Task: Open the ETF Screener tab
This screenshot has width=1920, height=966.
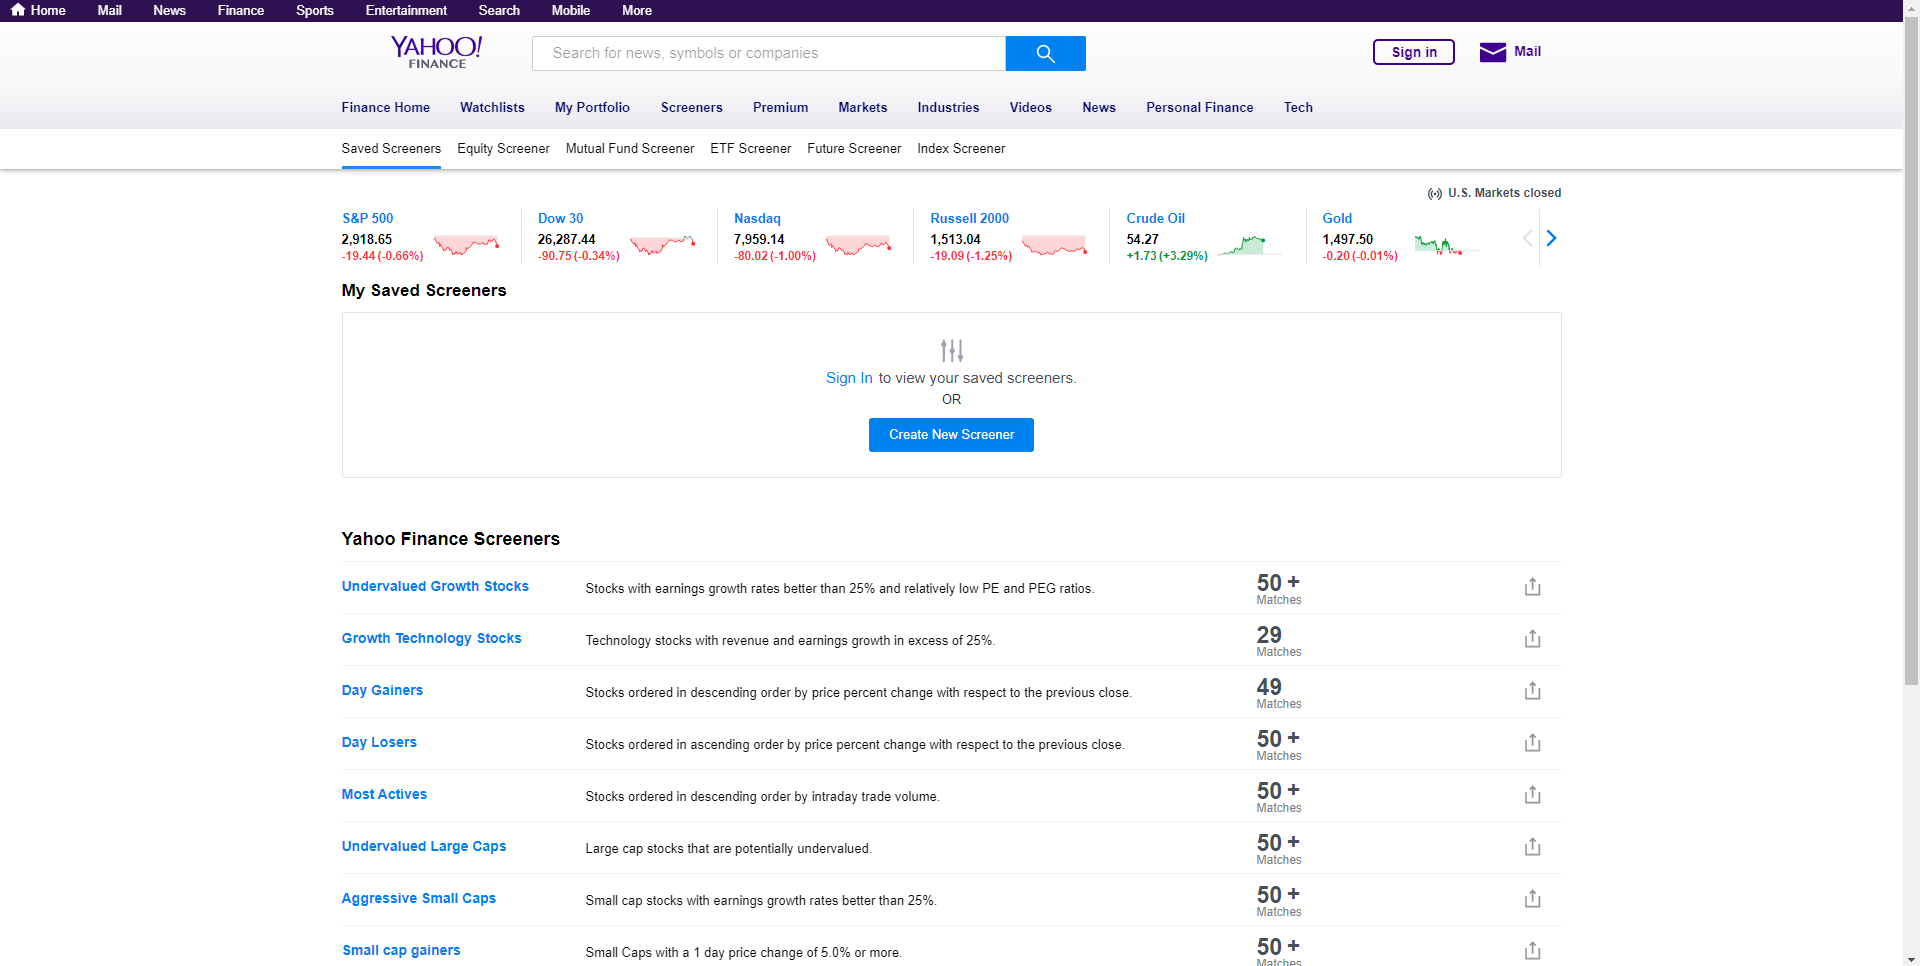Action: pos(750,148)
